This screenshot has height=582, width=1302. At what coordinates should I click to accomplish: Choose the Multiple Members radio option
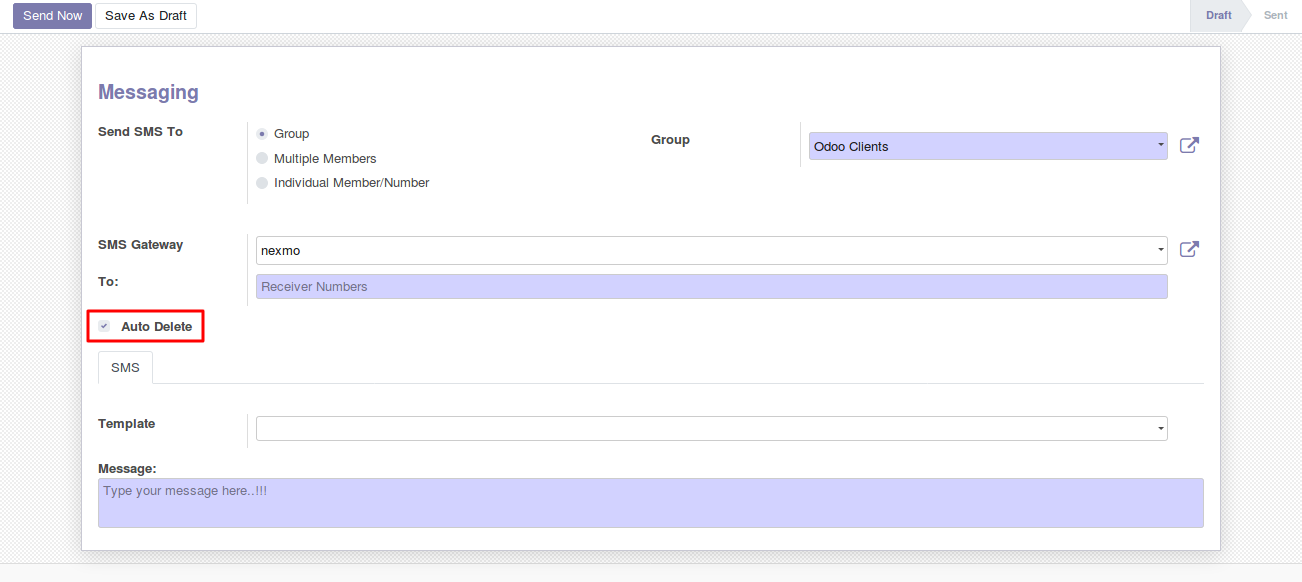[x=262, y=158]
